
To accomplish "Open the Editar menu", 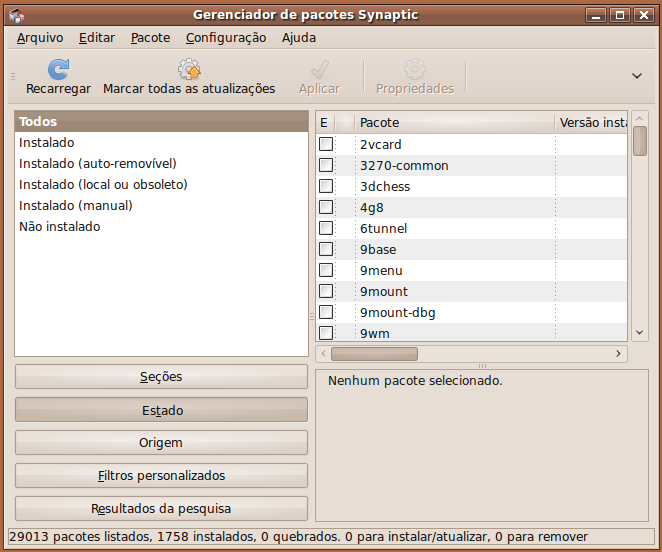I will [97, 38].
